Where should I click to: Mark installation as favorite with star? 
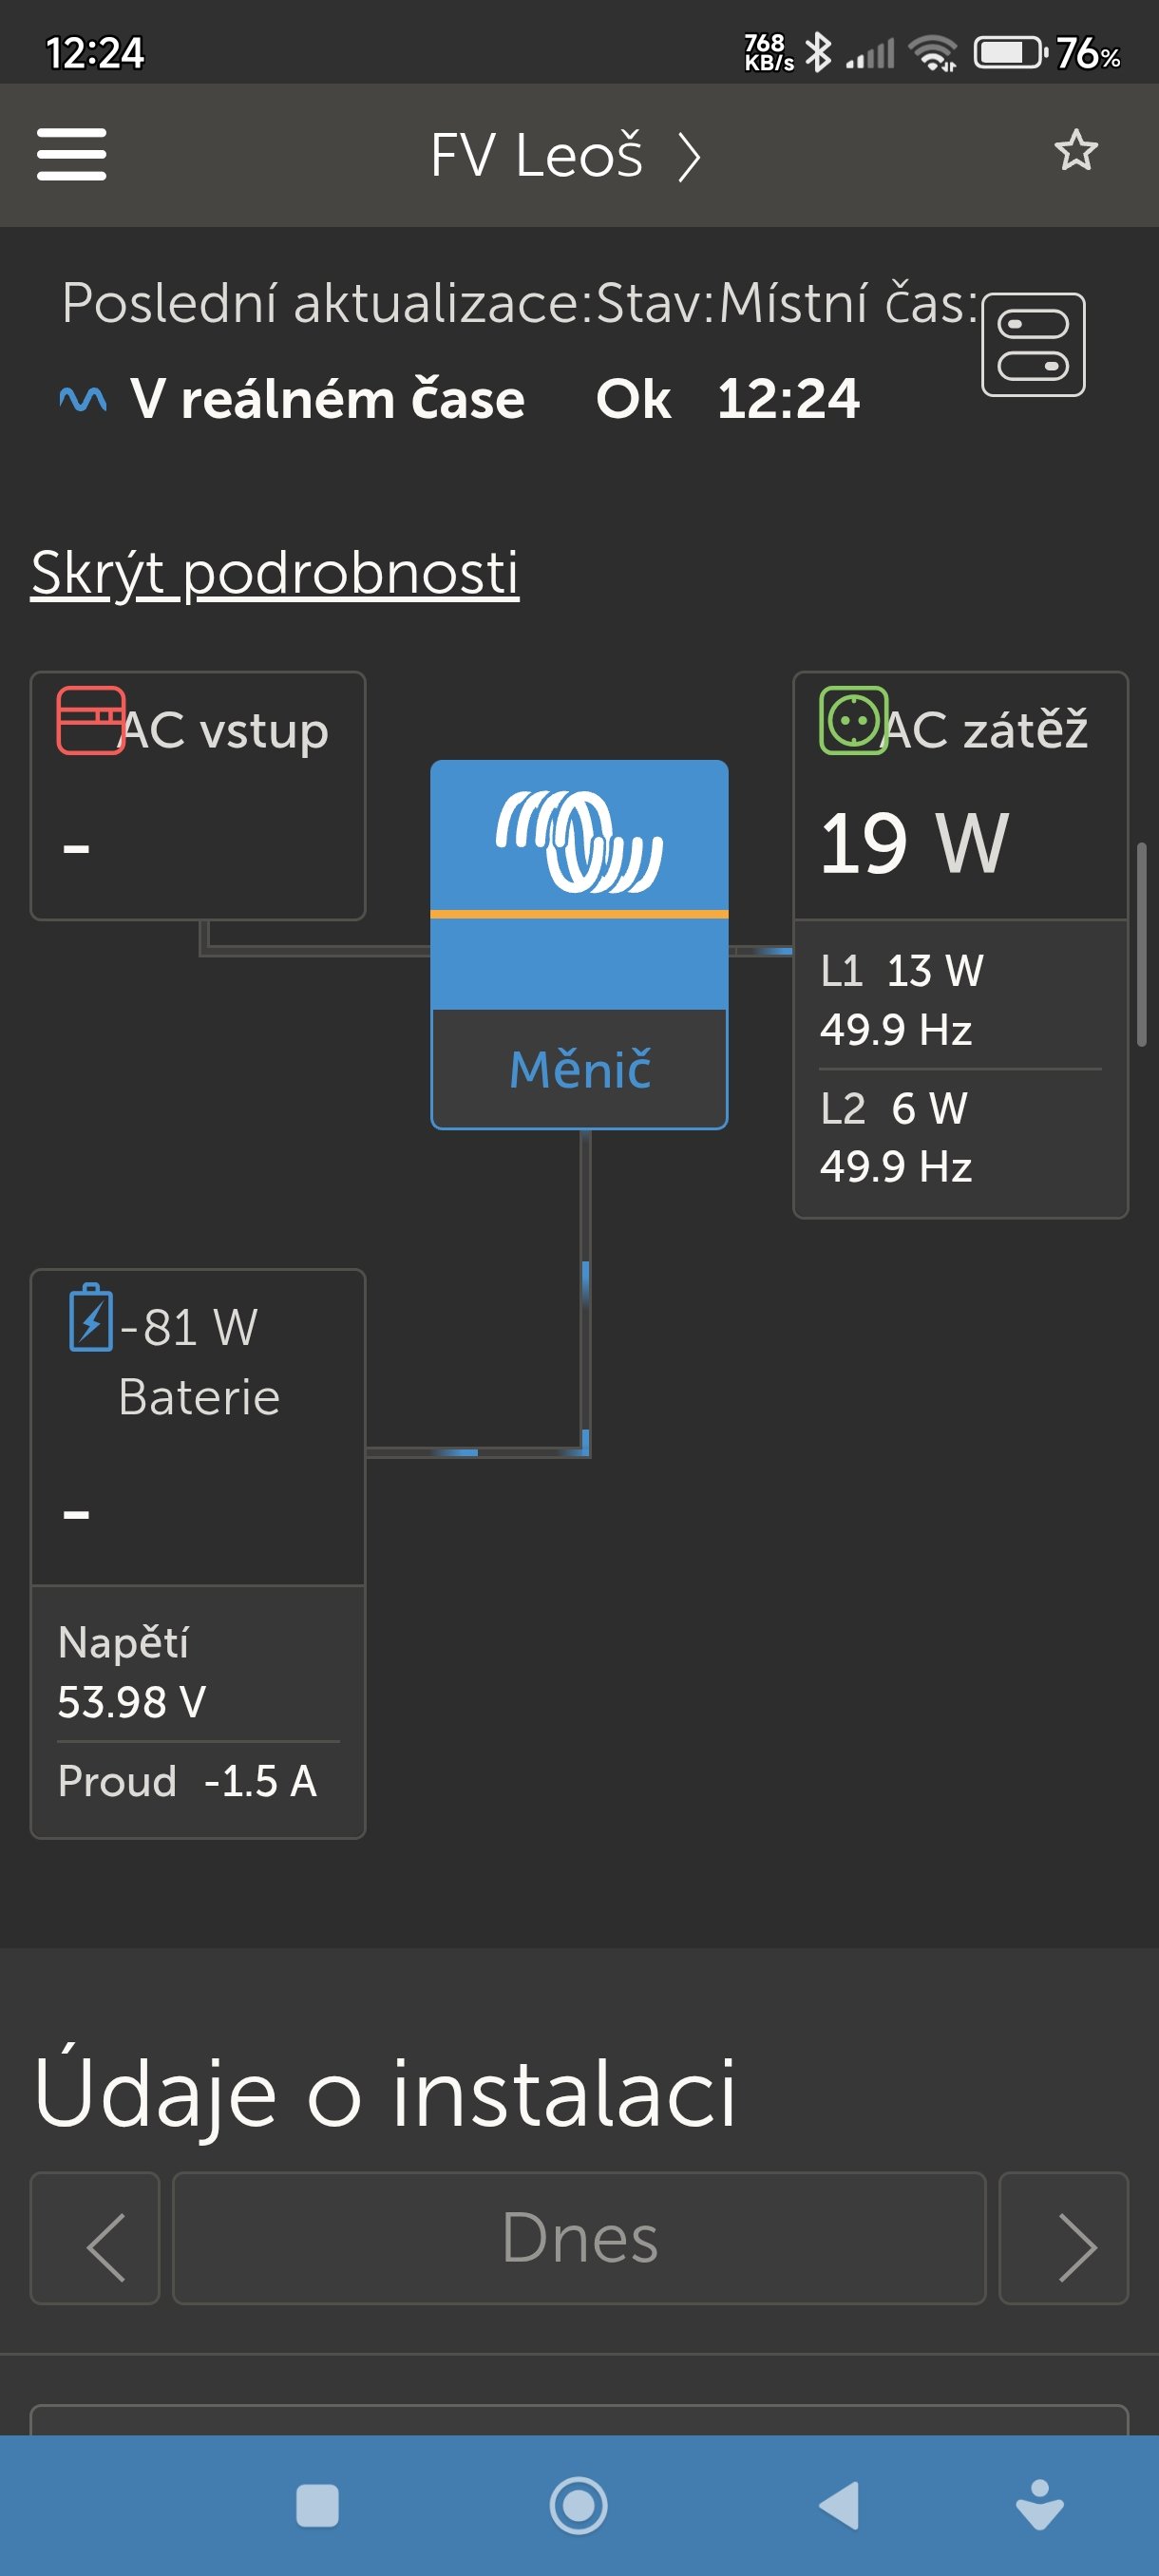click(1075, 151)
